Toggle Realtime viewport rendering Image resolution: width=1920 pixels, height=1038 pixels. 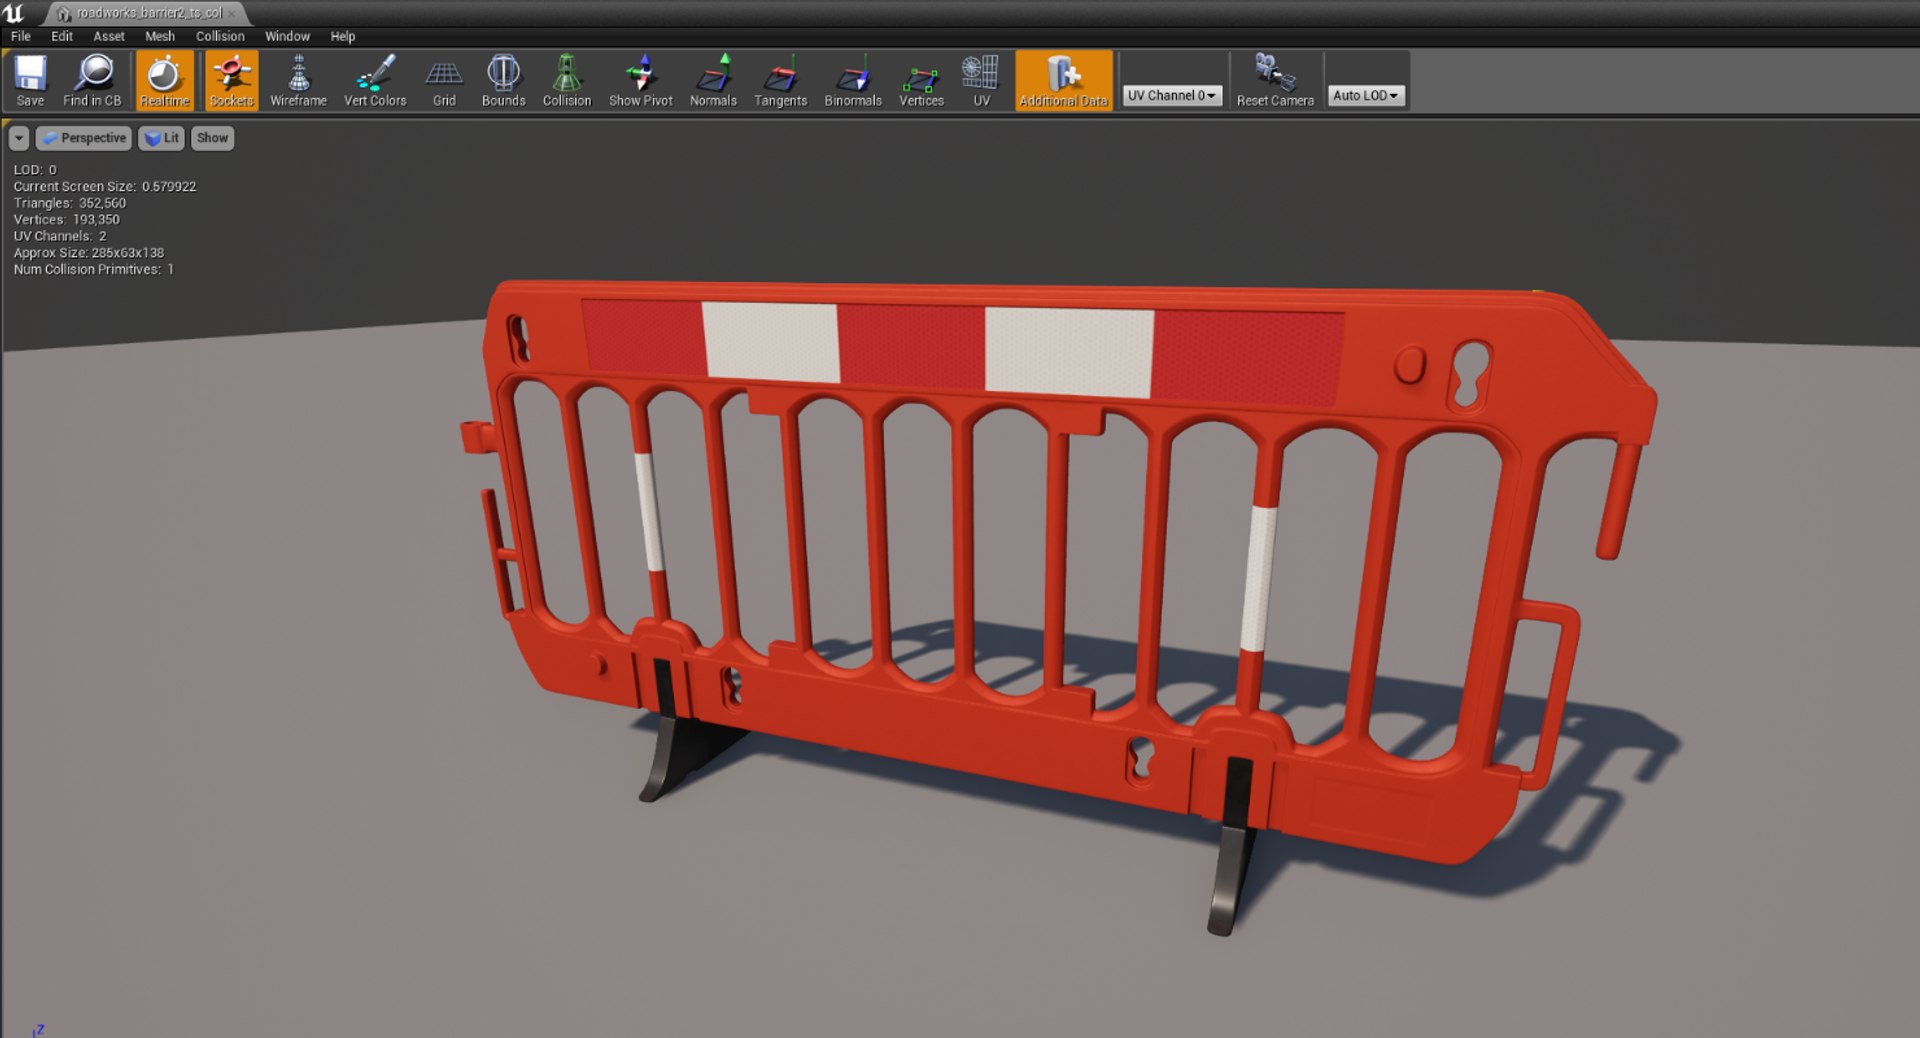[x=164, y=80]
